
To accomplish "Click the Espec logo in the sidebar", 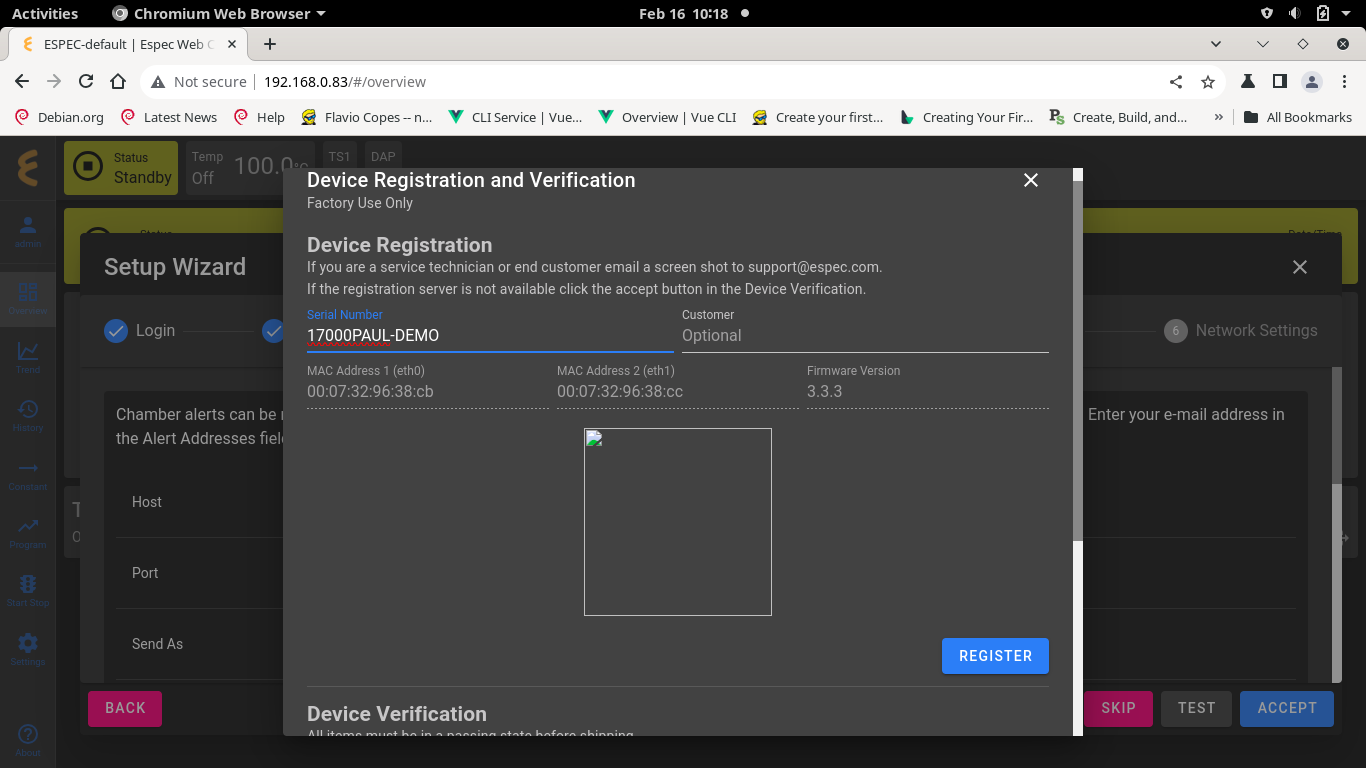I will (x=28, y=167).
